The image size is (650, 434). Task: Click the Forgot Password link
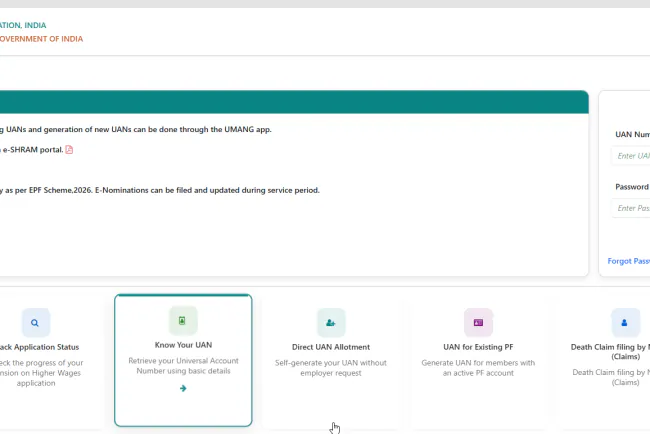628,261
